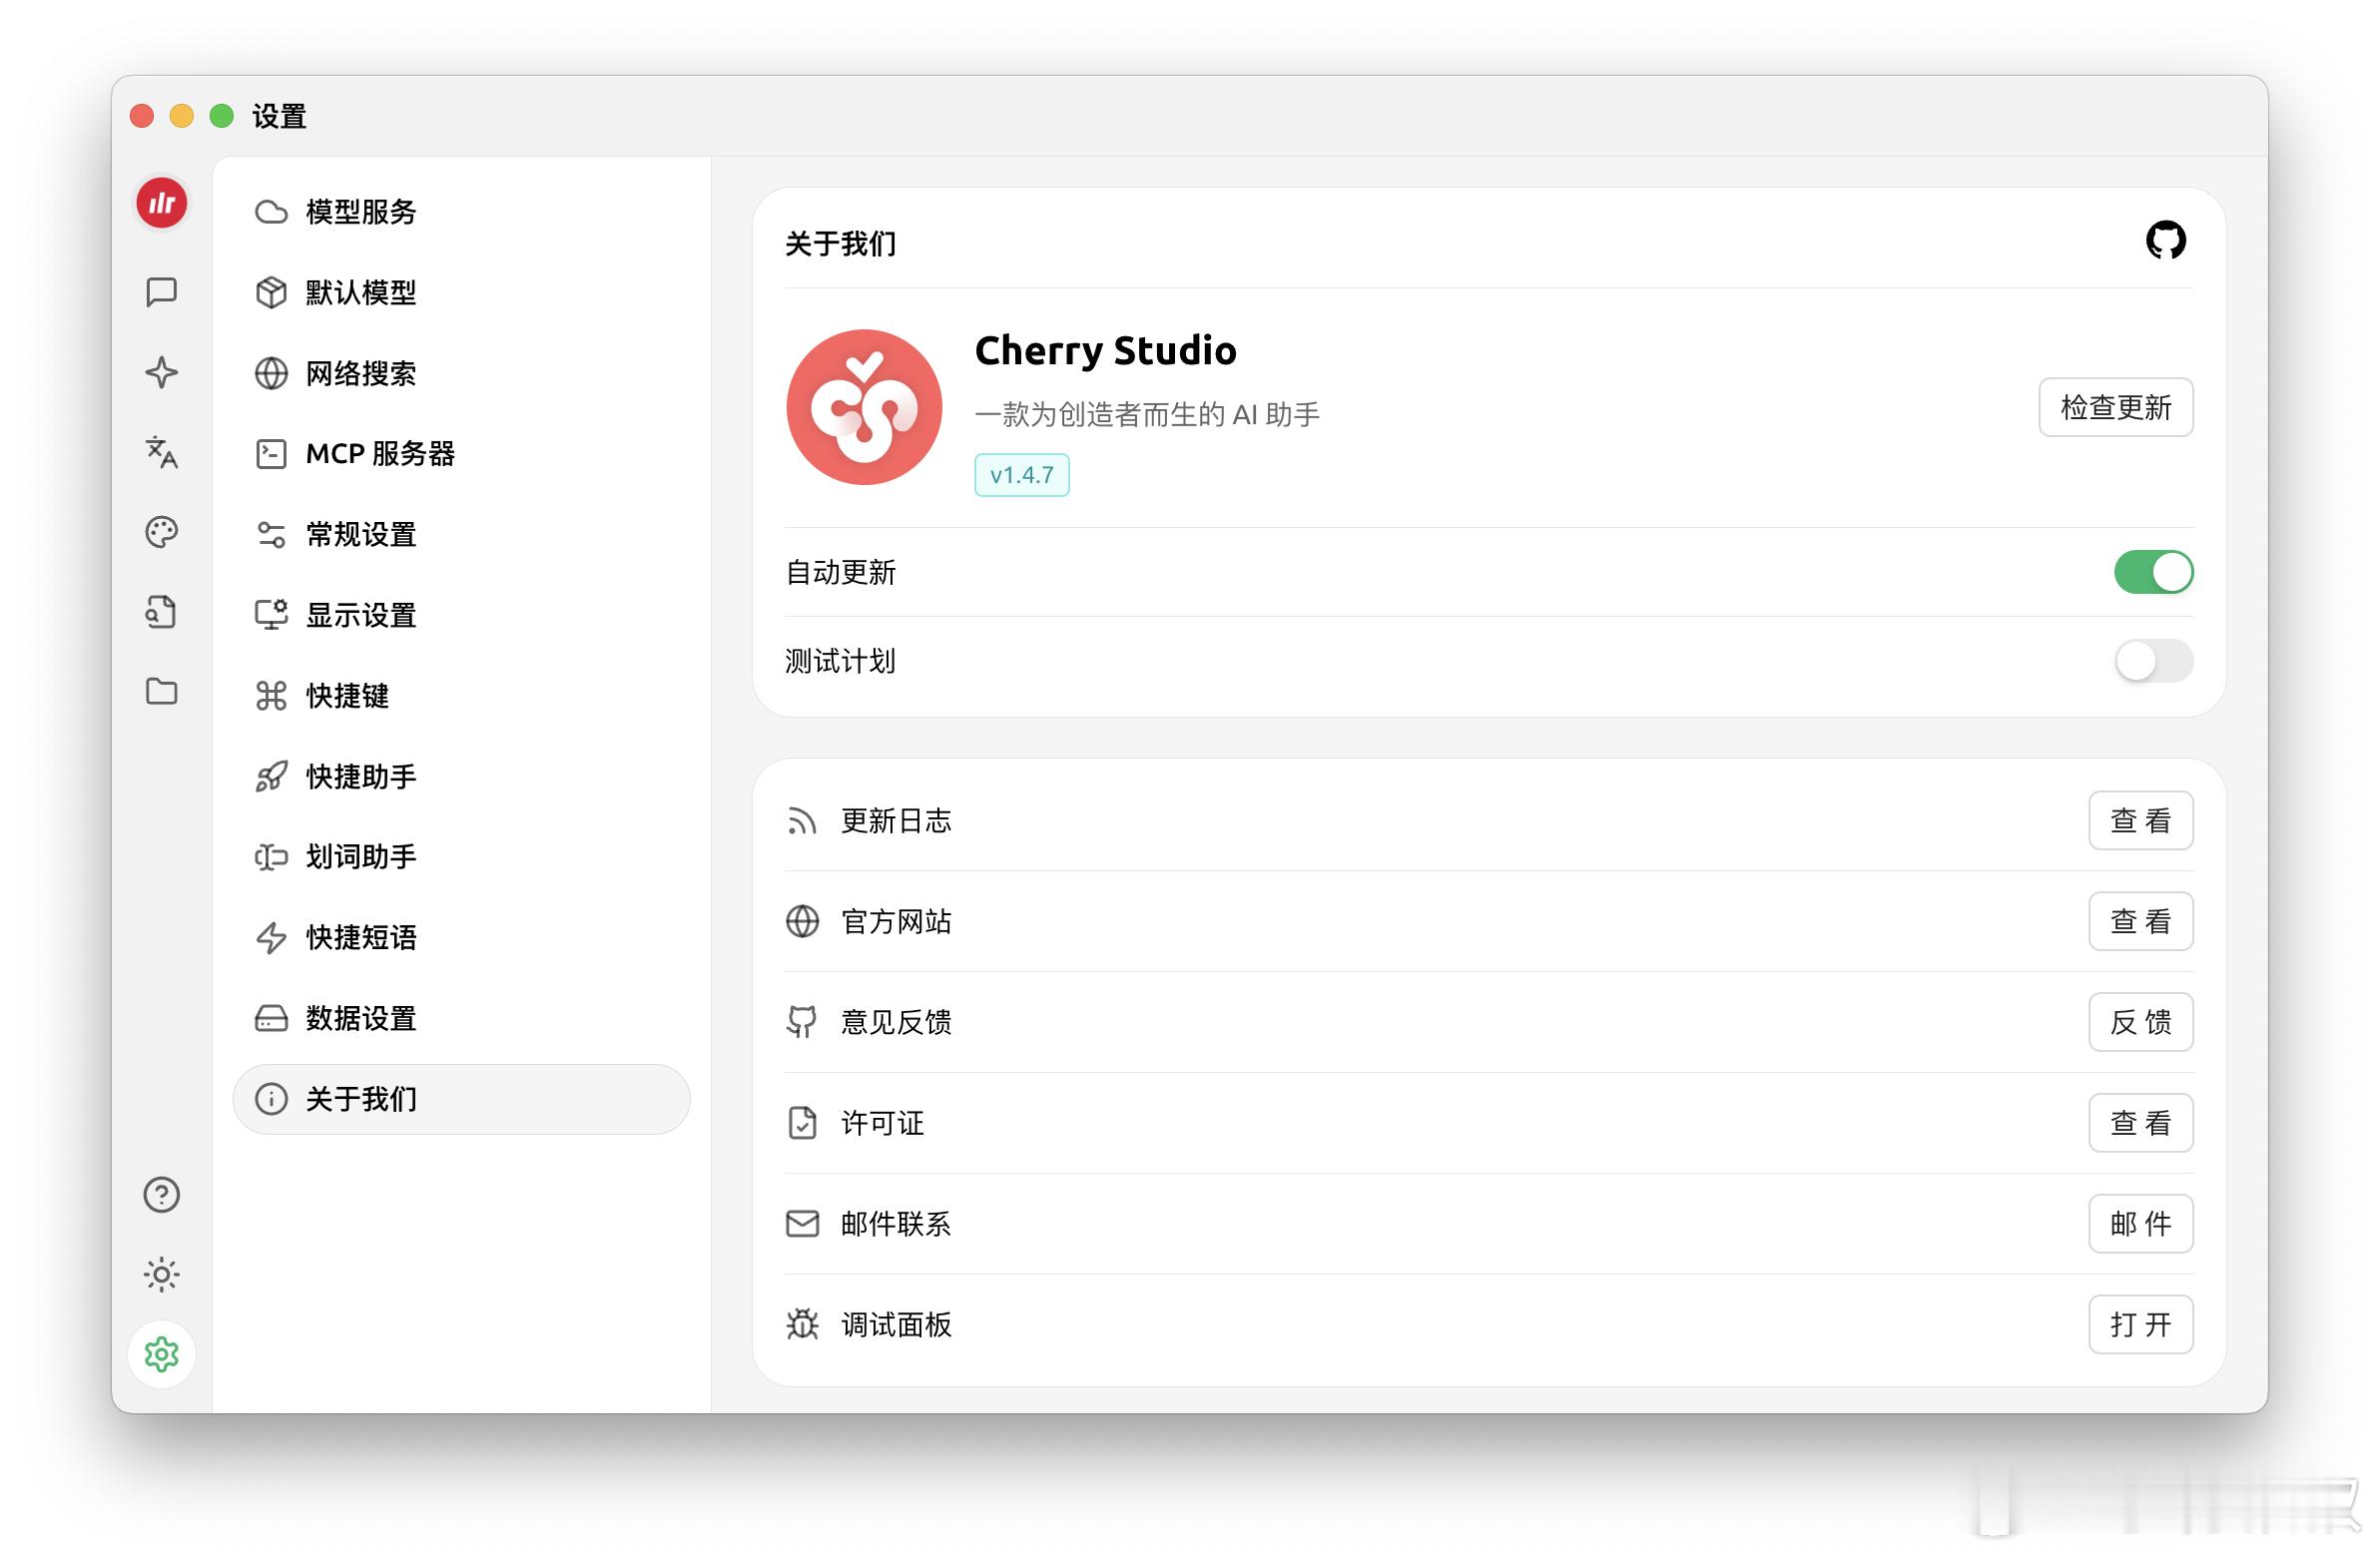The width and height of the screenshot is (2380, 1561).
Task: Enable the 测试计划 toggle
Action: point(2153,661)
